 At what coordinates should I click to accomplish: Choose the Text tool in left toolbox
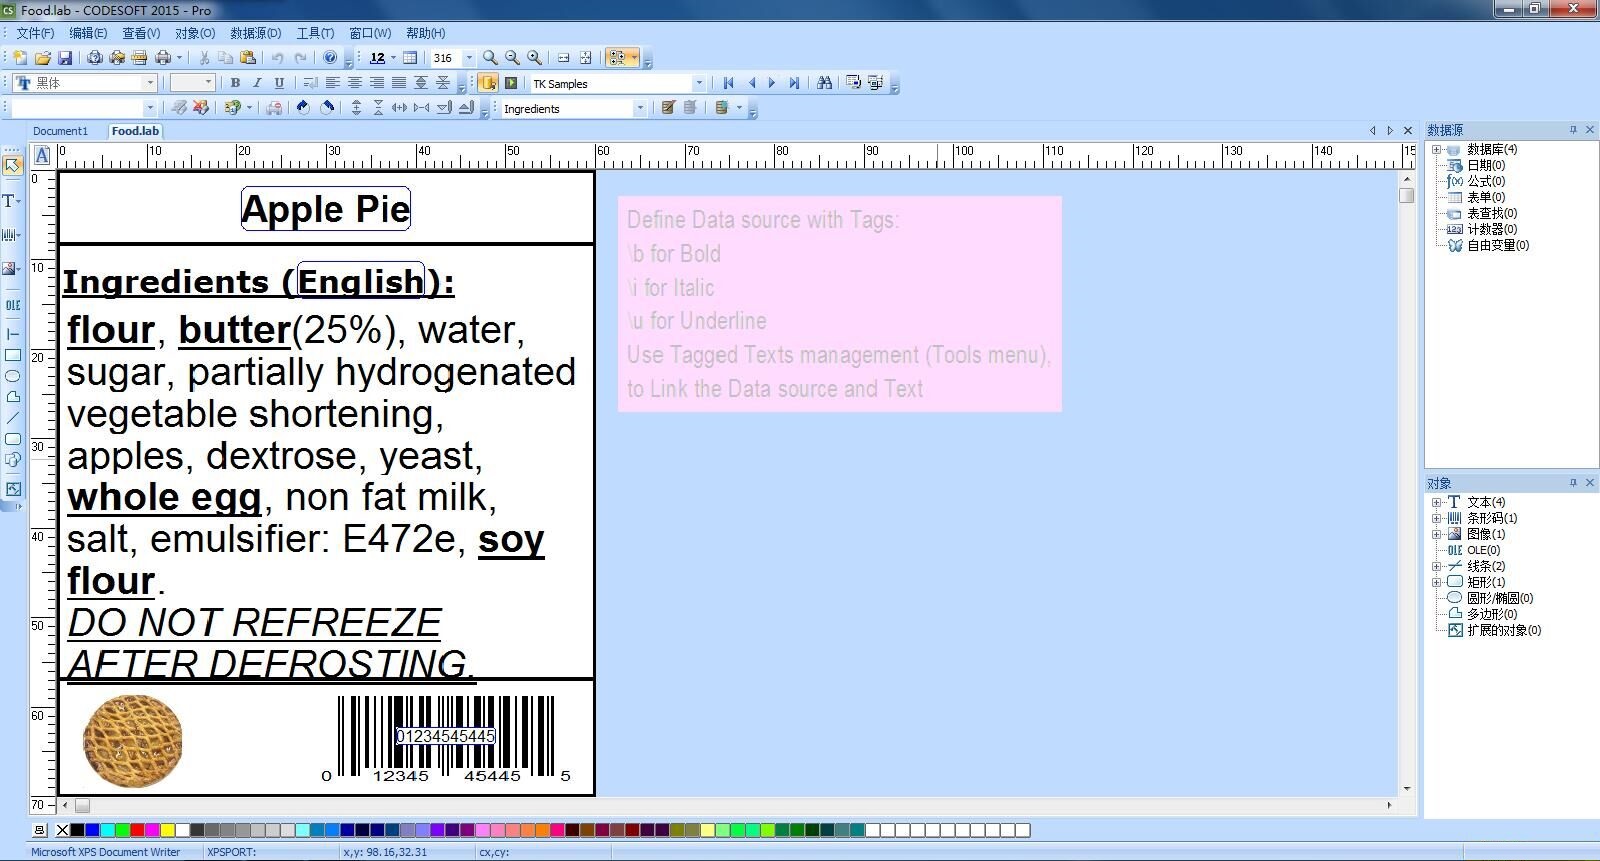click(10, 201)
